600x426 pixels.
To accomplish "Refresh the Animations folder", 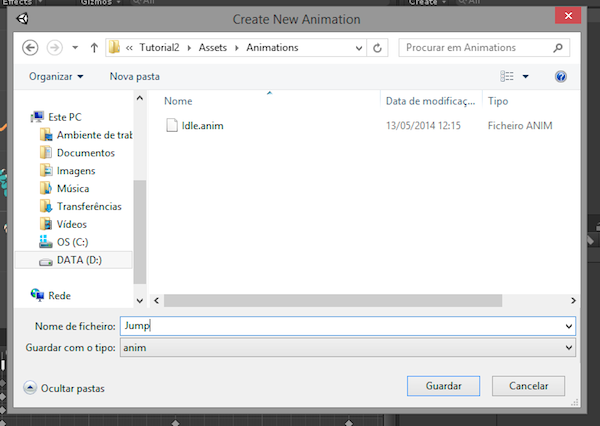I will coord(377,48).
